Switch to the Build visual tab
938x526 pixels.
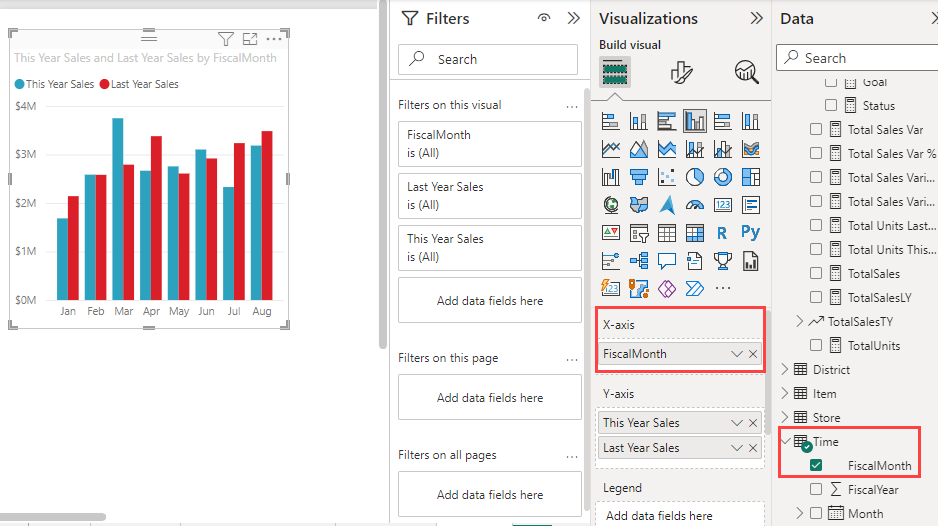pos(615,72)
